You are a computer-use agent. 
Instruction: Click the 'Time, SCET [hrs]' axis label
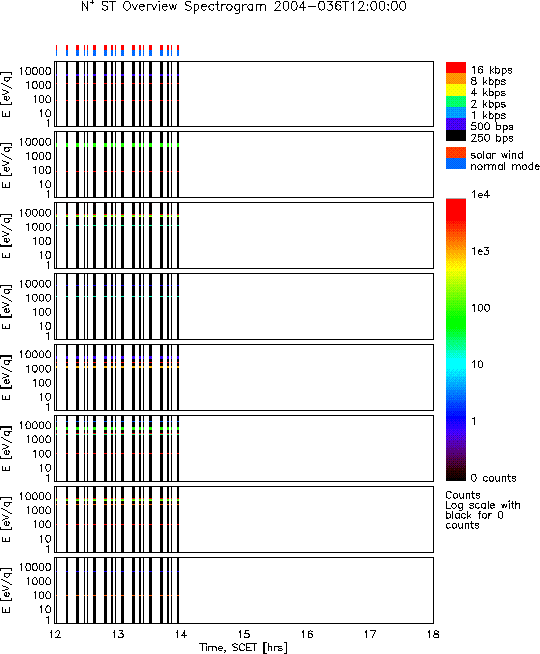(x=243, y=648)
